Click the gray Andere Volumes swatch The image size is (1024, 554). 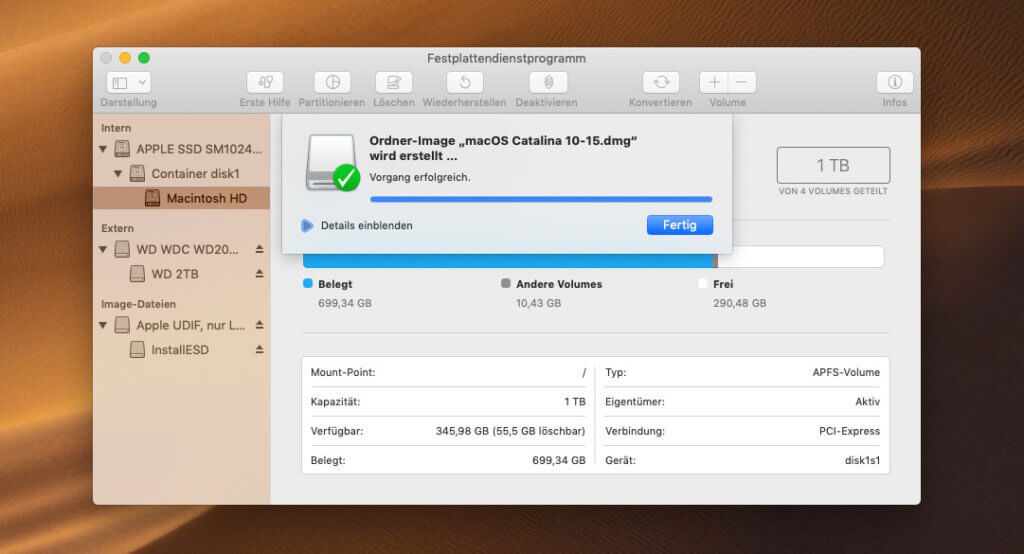tap(505, 284)
